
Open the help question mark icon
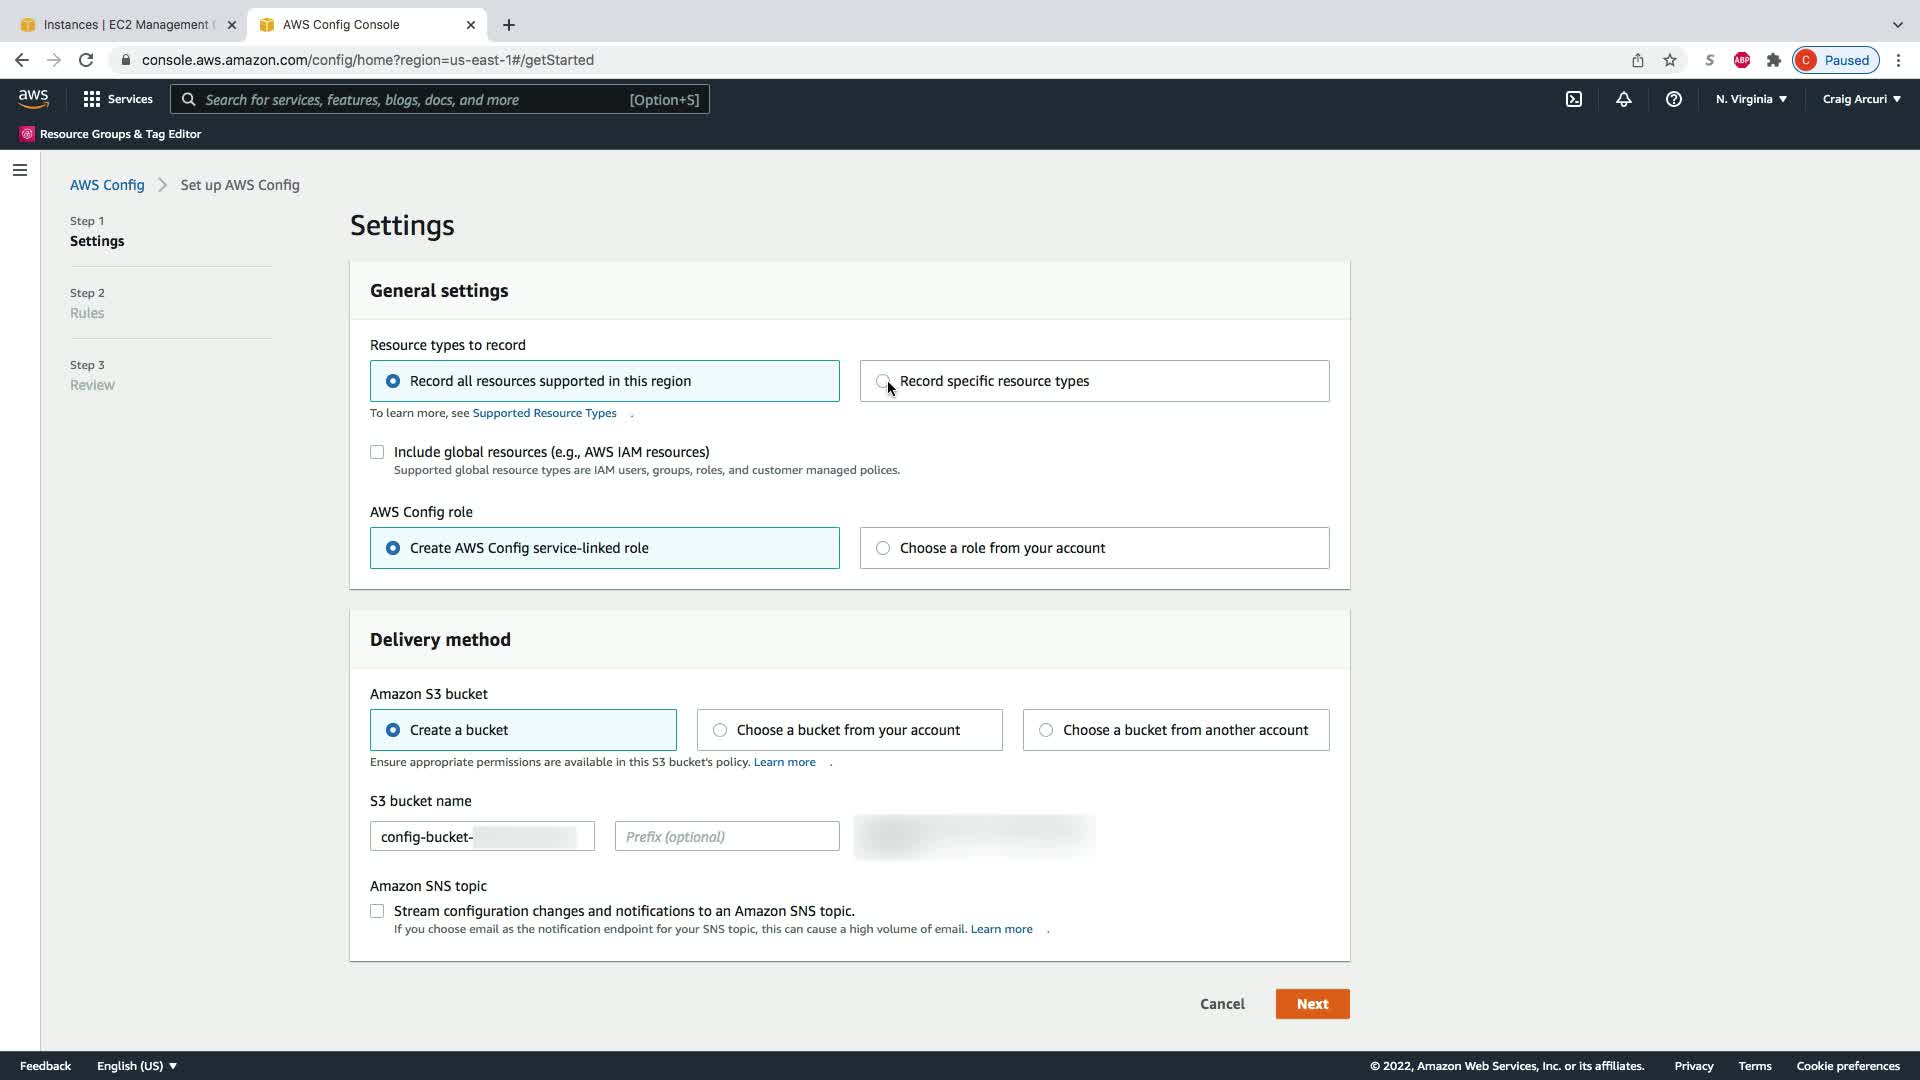tap(1673, 99)
